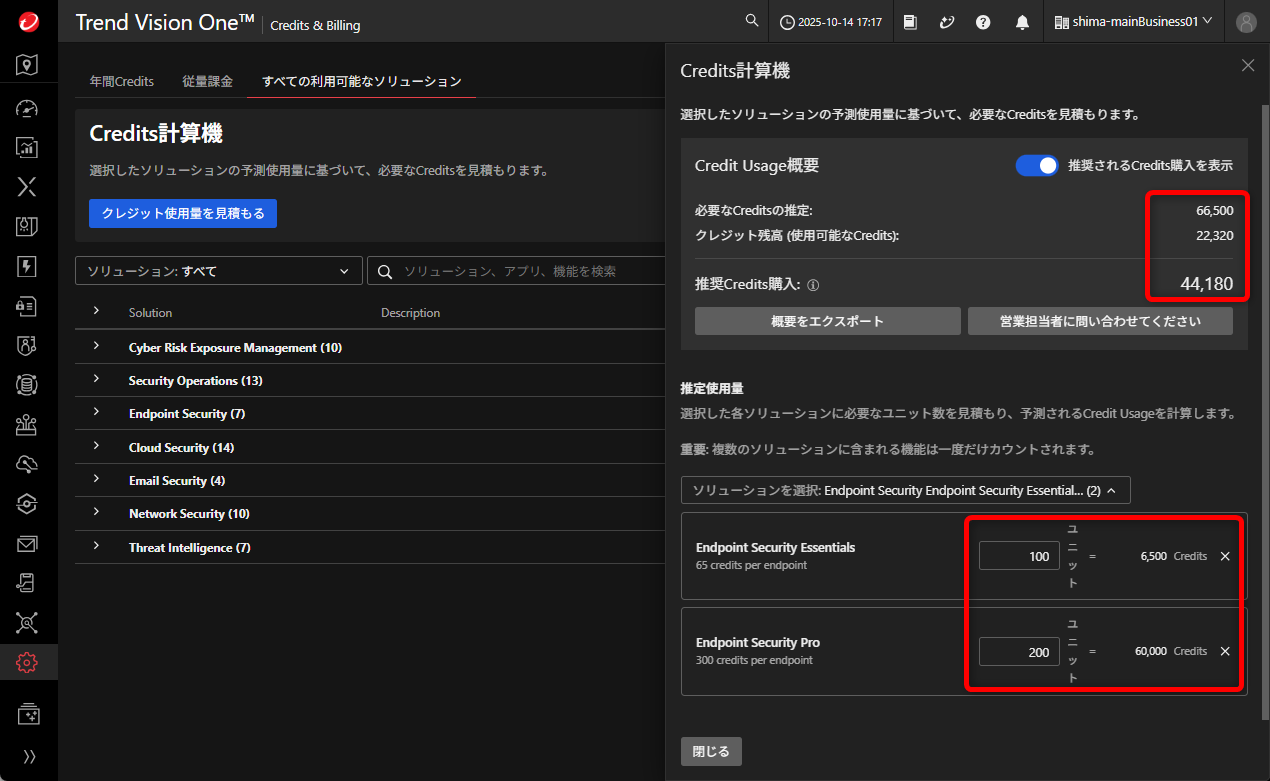1270x781 pixels.
Task: Remove Endpoint Security Essentials with X icon
Action: (x=1225, y=556)
